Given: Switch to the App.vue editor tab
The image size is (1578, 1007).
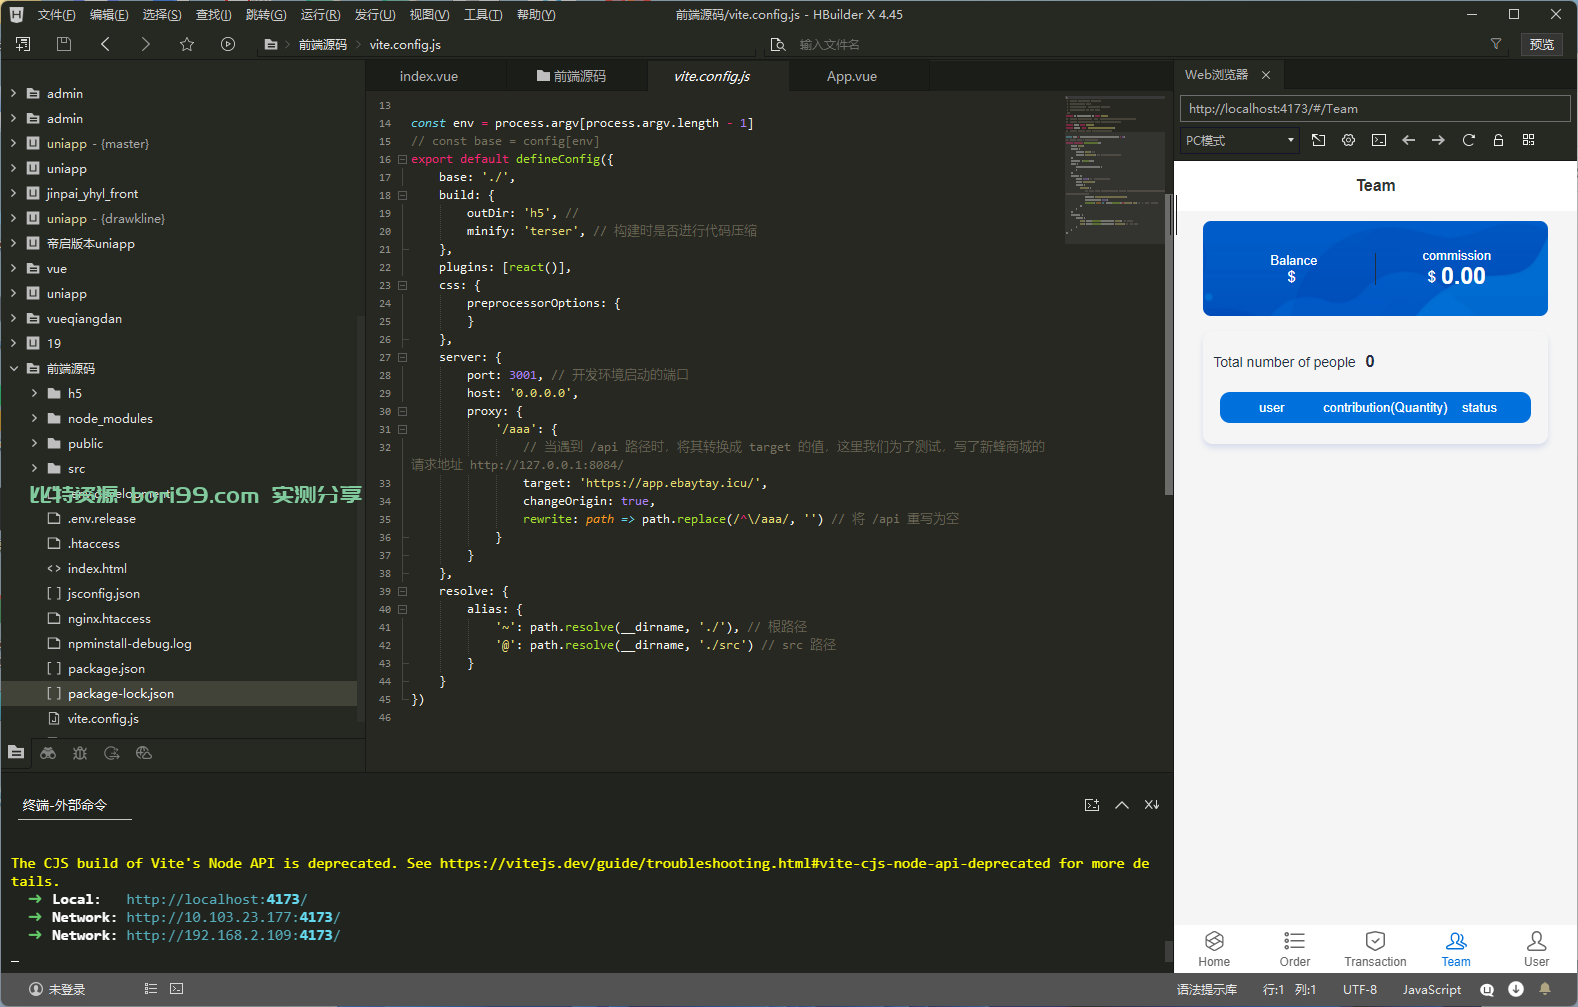Looking at the screenshot, I should coord(852,76).
